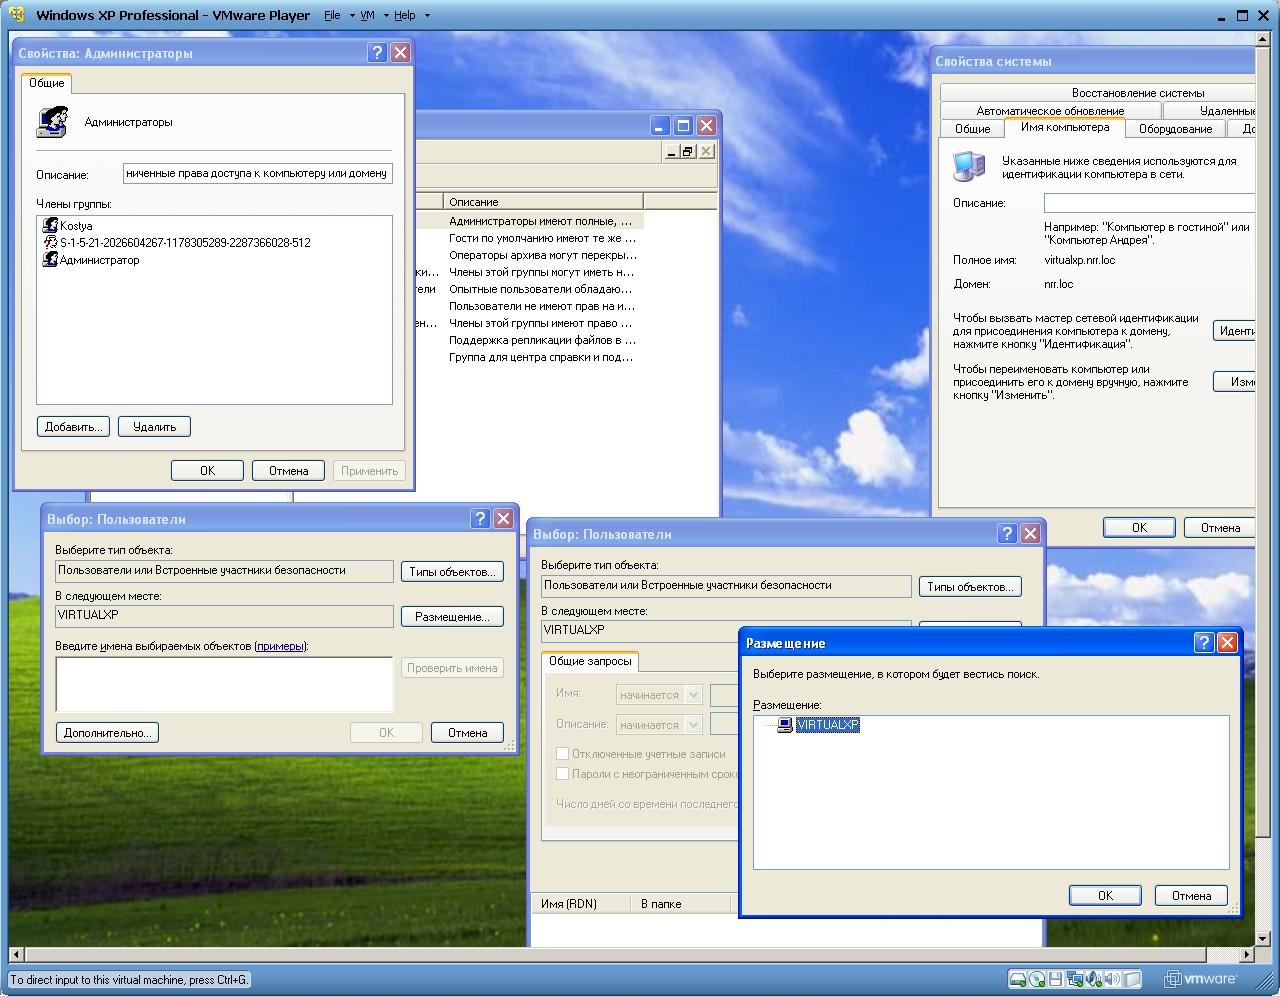
Task: Open the примеры link
Action: point(280,646)
